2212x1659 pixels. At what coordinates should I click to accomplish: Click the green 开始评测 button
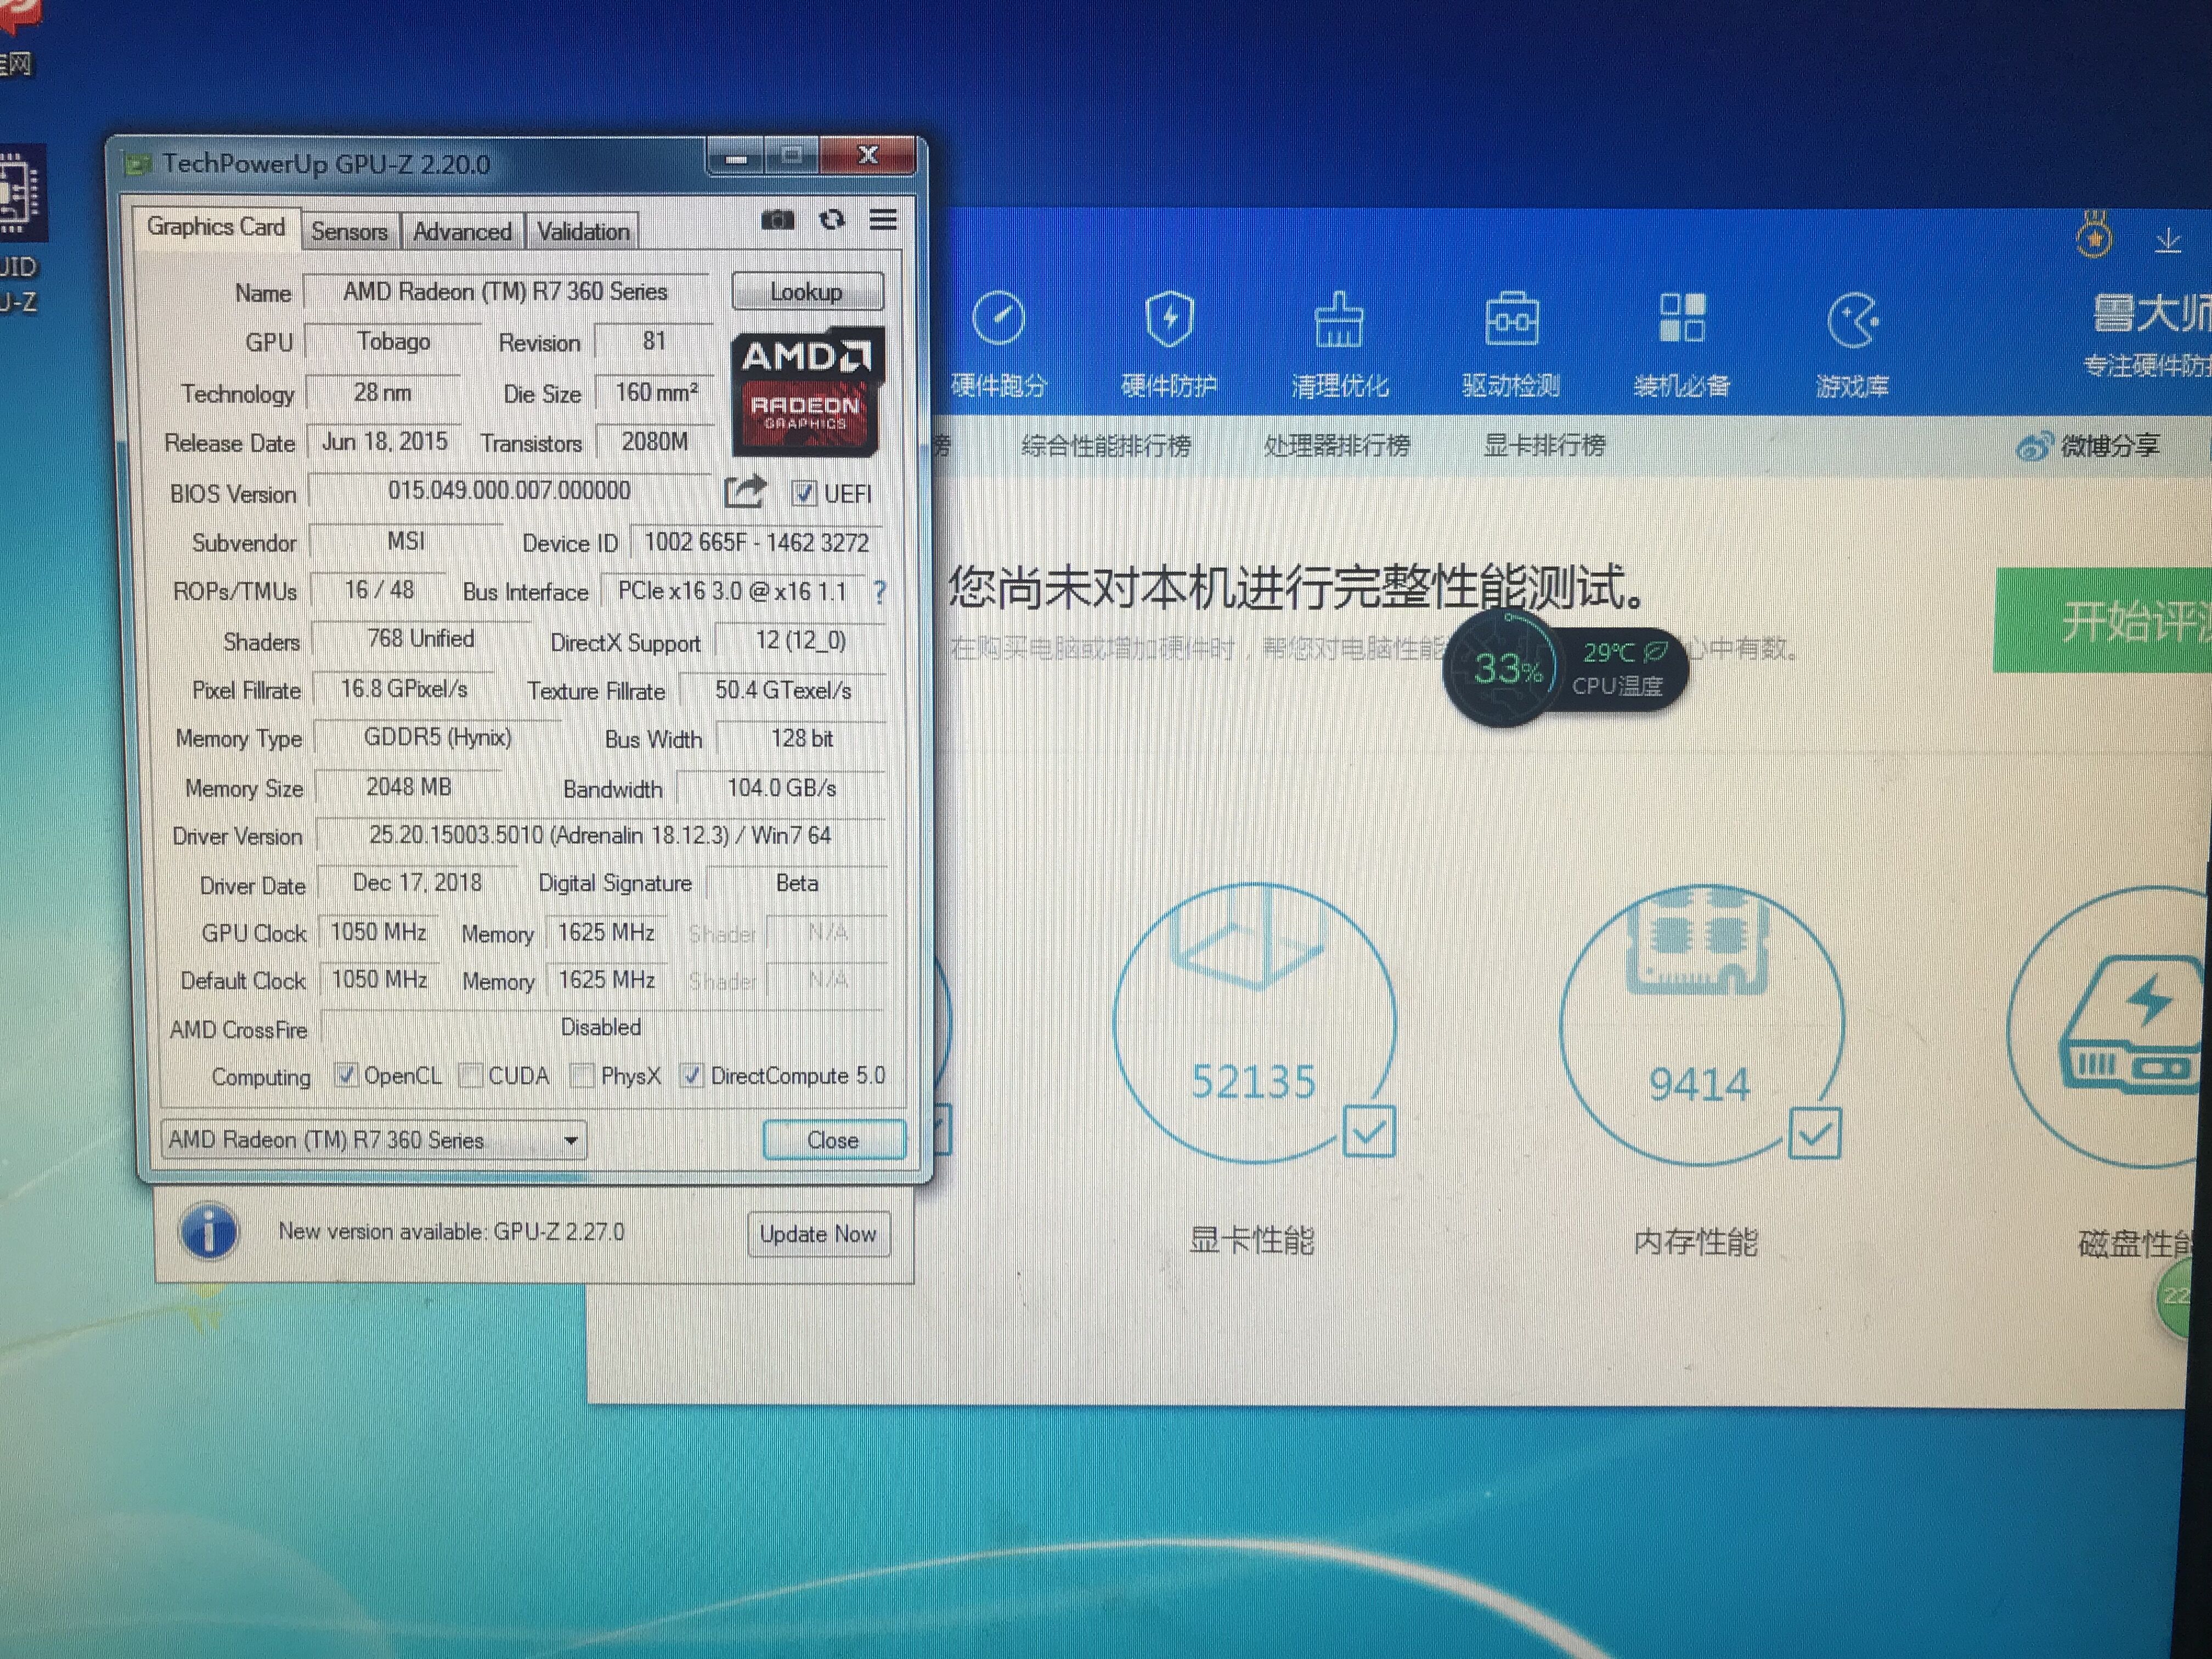point(2103,621)
